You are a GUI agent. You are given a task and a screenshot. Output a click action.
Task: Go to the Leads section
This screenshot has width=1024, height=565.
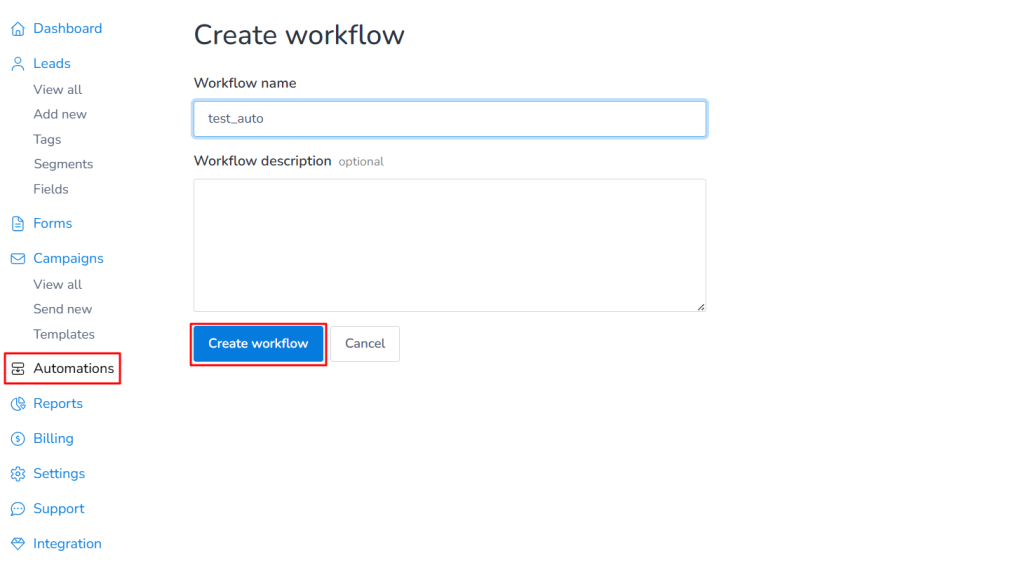coord(52,63)
